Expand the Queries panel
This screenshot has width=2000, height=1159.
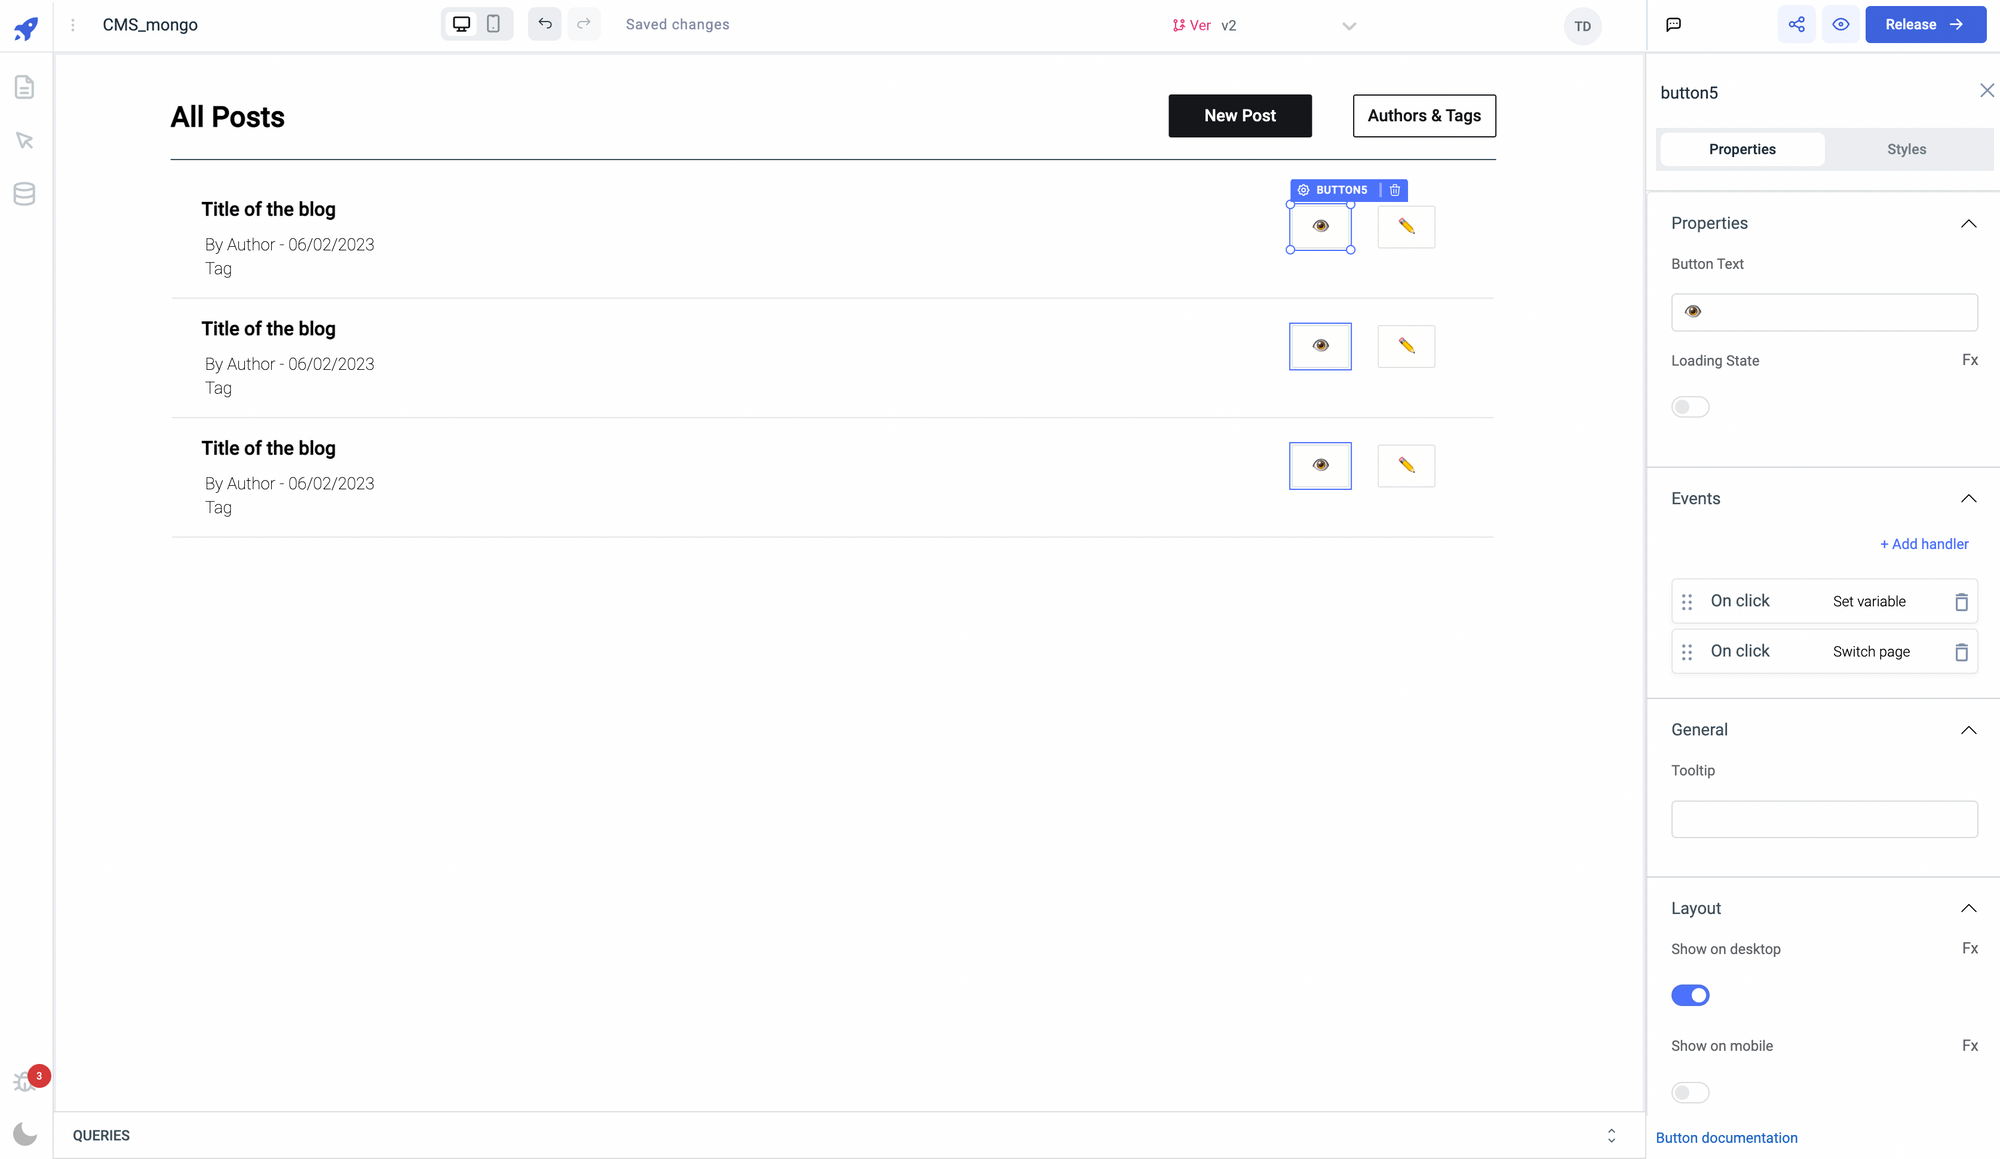(1611, 1135)
